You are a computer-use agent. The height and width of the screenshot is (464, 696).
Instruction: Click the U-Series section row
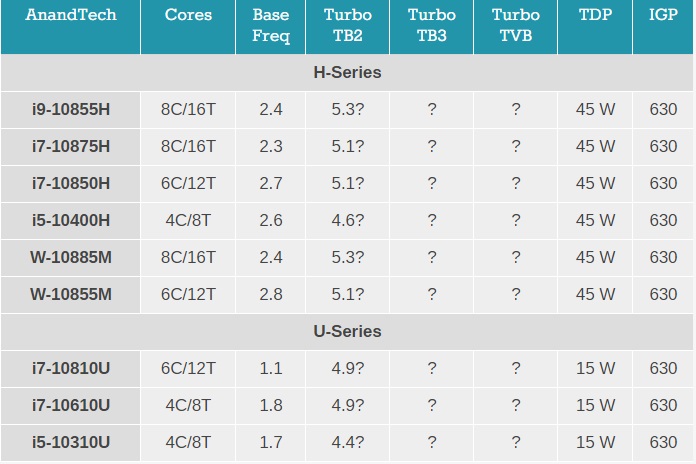pos(347,331)
